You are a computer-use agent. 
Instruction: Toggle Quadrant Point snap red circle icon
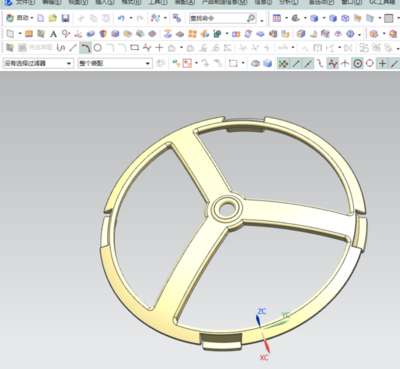tap(370, 63)
